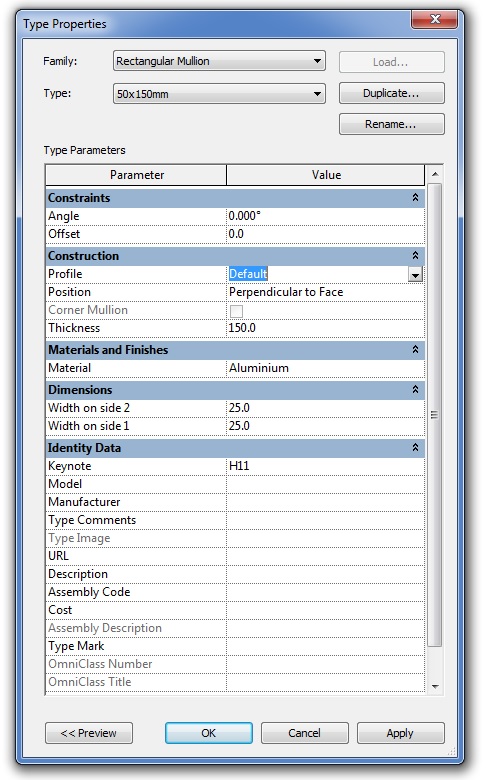
Task: Click the Duplicate button
Action: point(391,93)
